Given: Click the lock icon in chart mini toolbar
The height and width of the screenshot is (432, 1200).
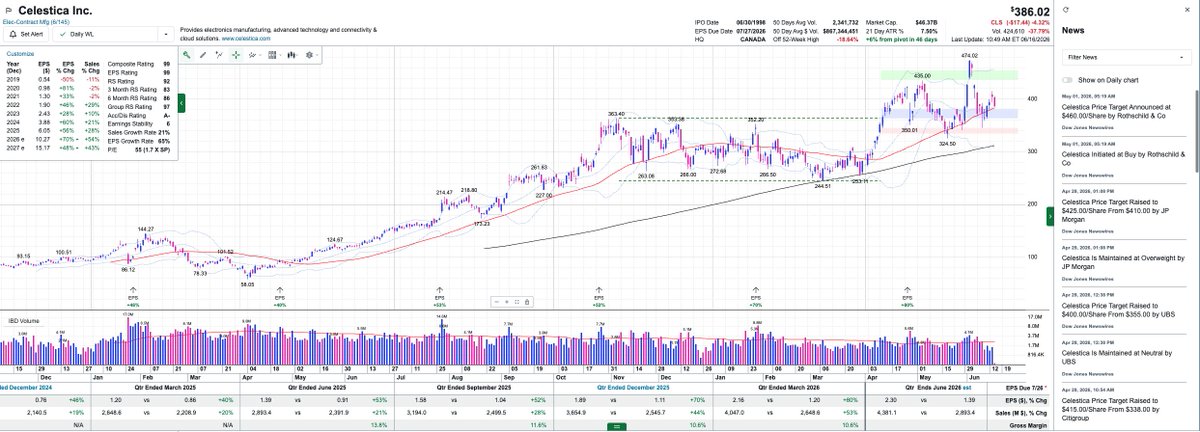Looking at the screenshot, I should [526, 301].
